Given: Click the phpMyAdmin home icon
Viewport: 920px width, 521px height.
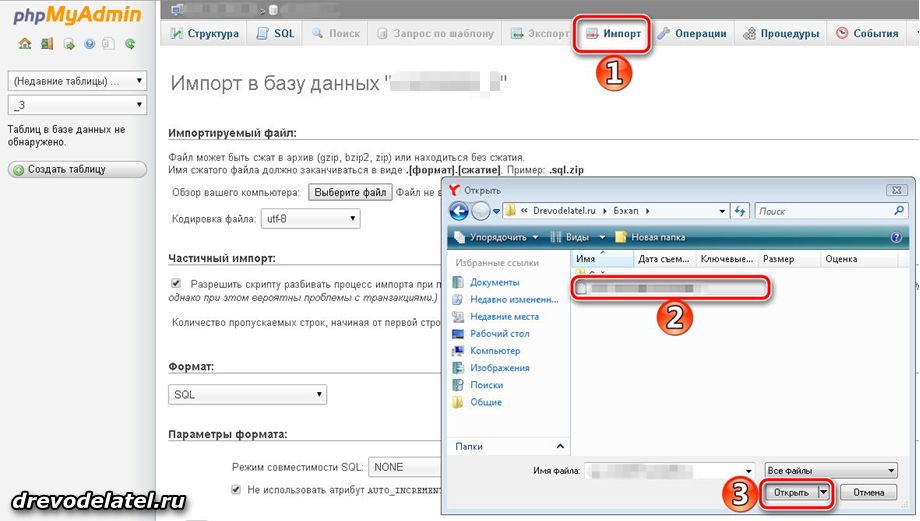Looking at the screenshot, I should coord(25,45).
